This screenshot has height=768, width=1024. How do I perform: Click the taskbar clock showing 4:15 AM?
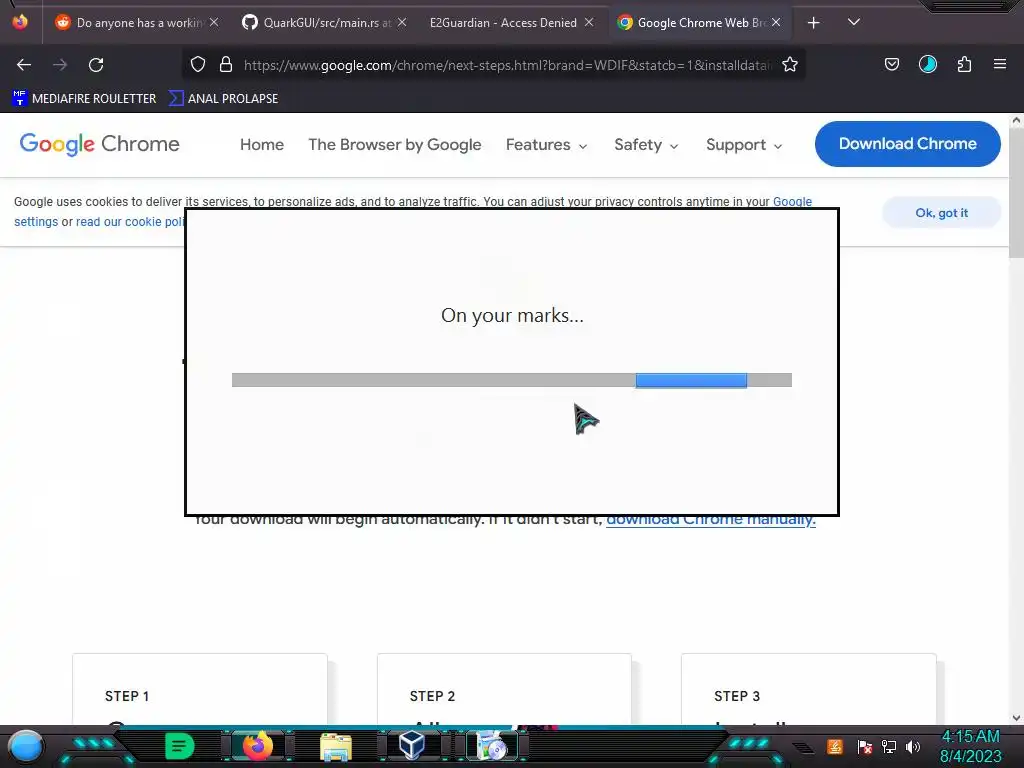click(x=970, y=746)
